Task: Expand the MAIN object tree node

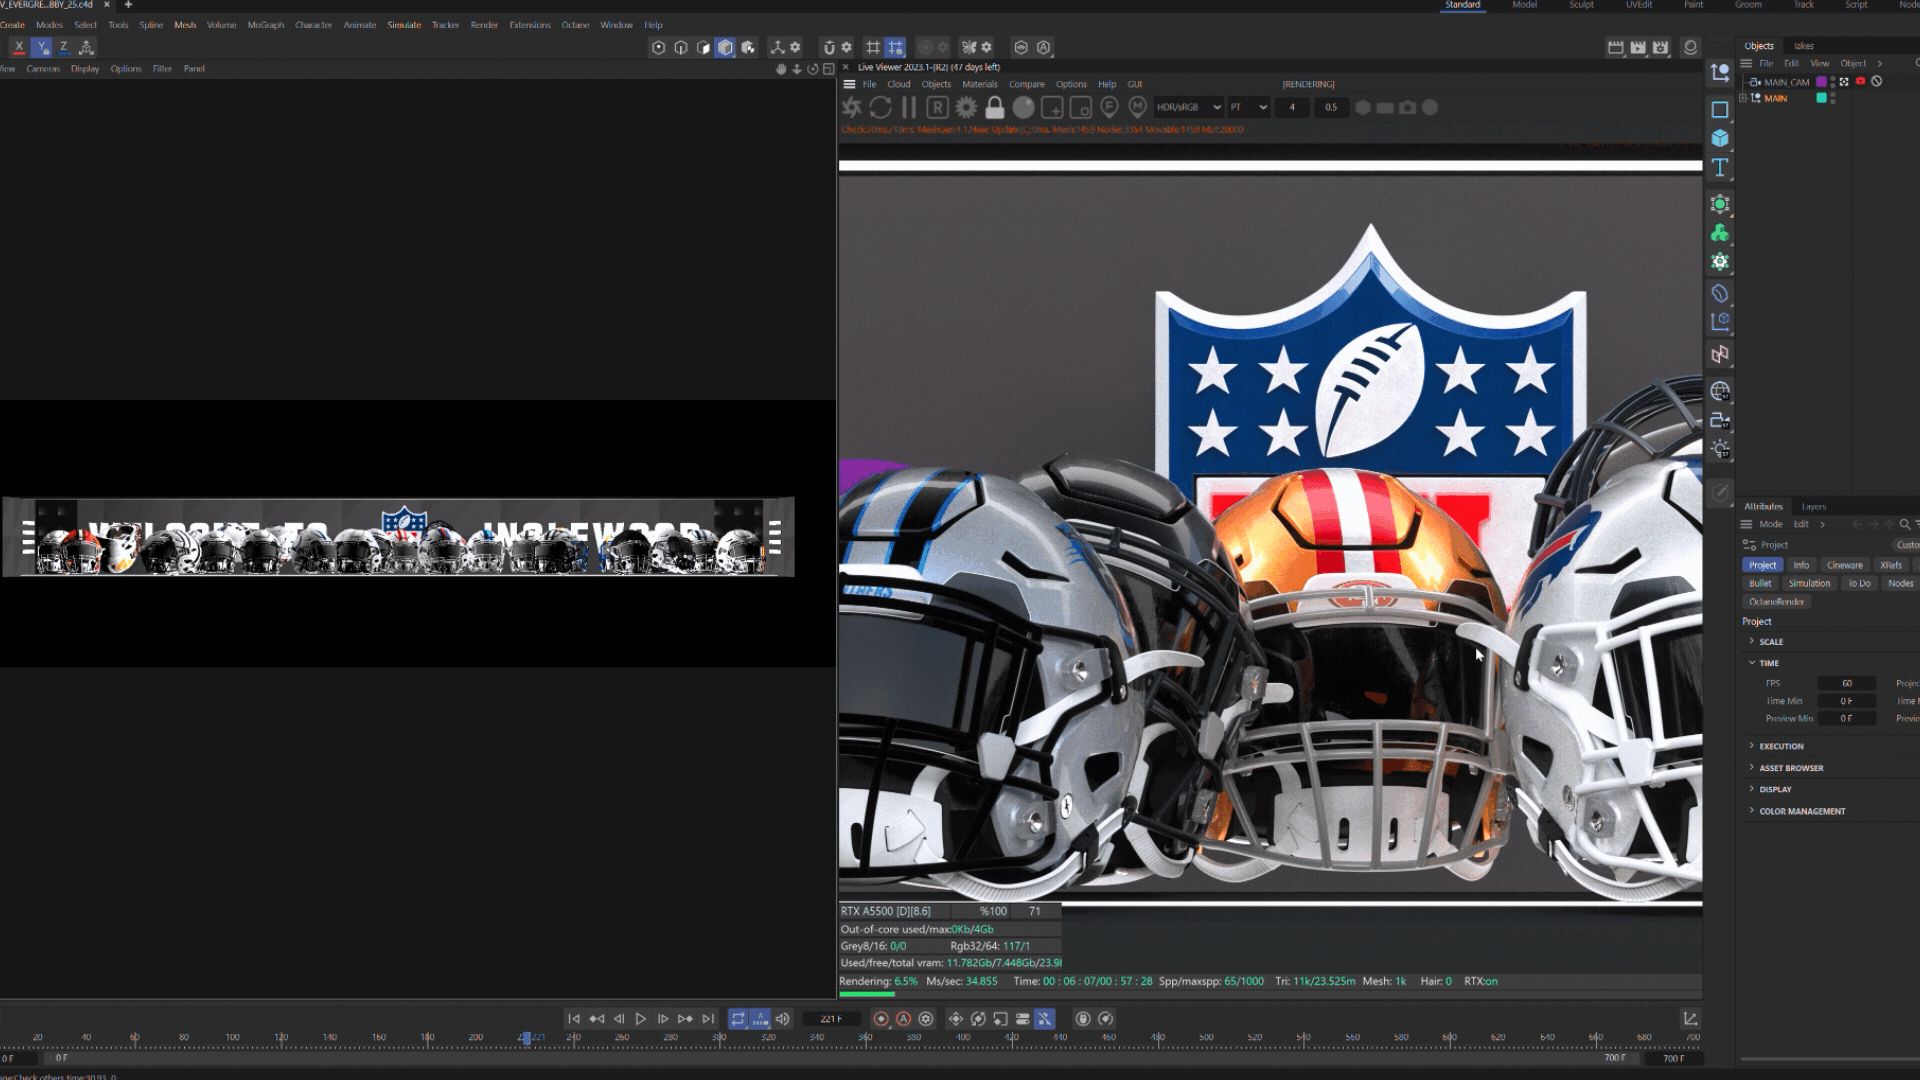Action: (x=1743, y=98)
